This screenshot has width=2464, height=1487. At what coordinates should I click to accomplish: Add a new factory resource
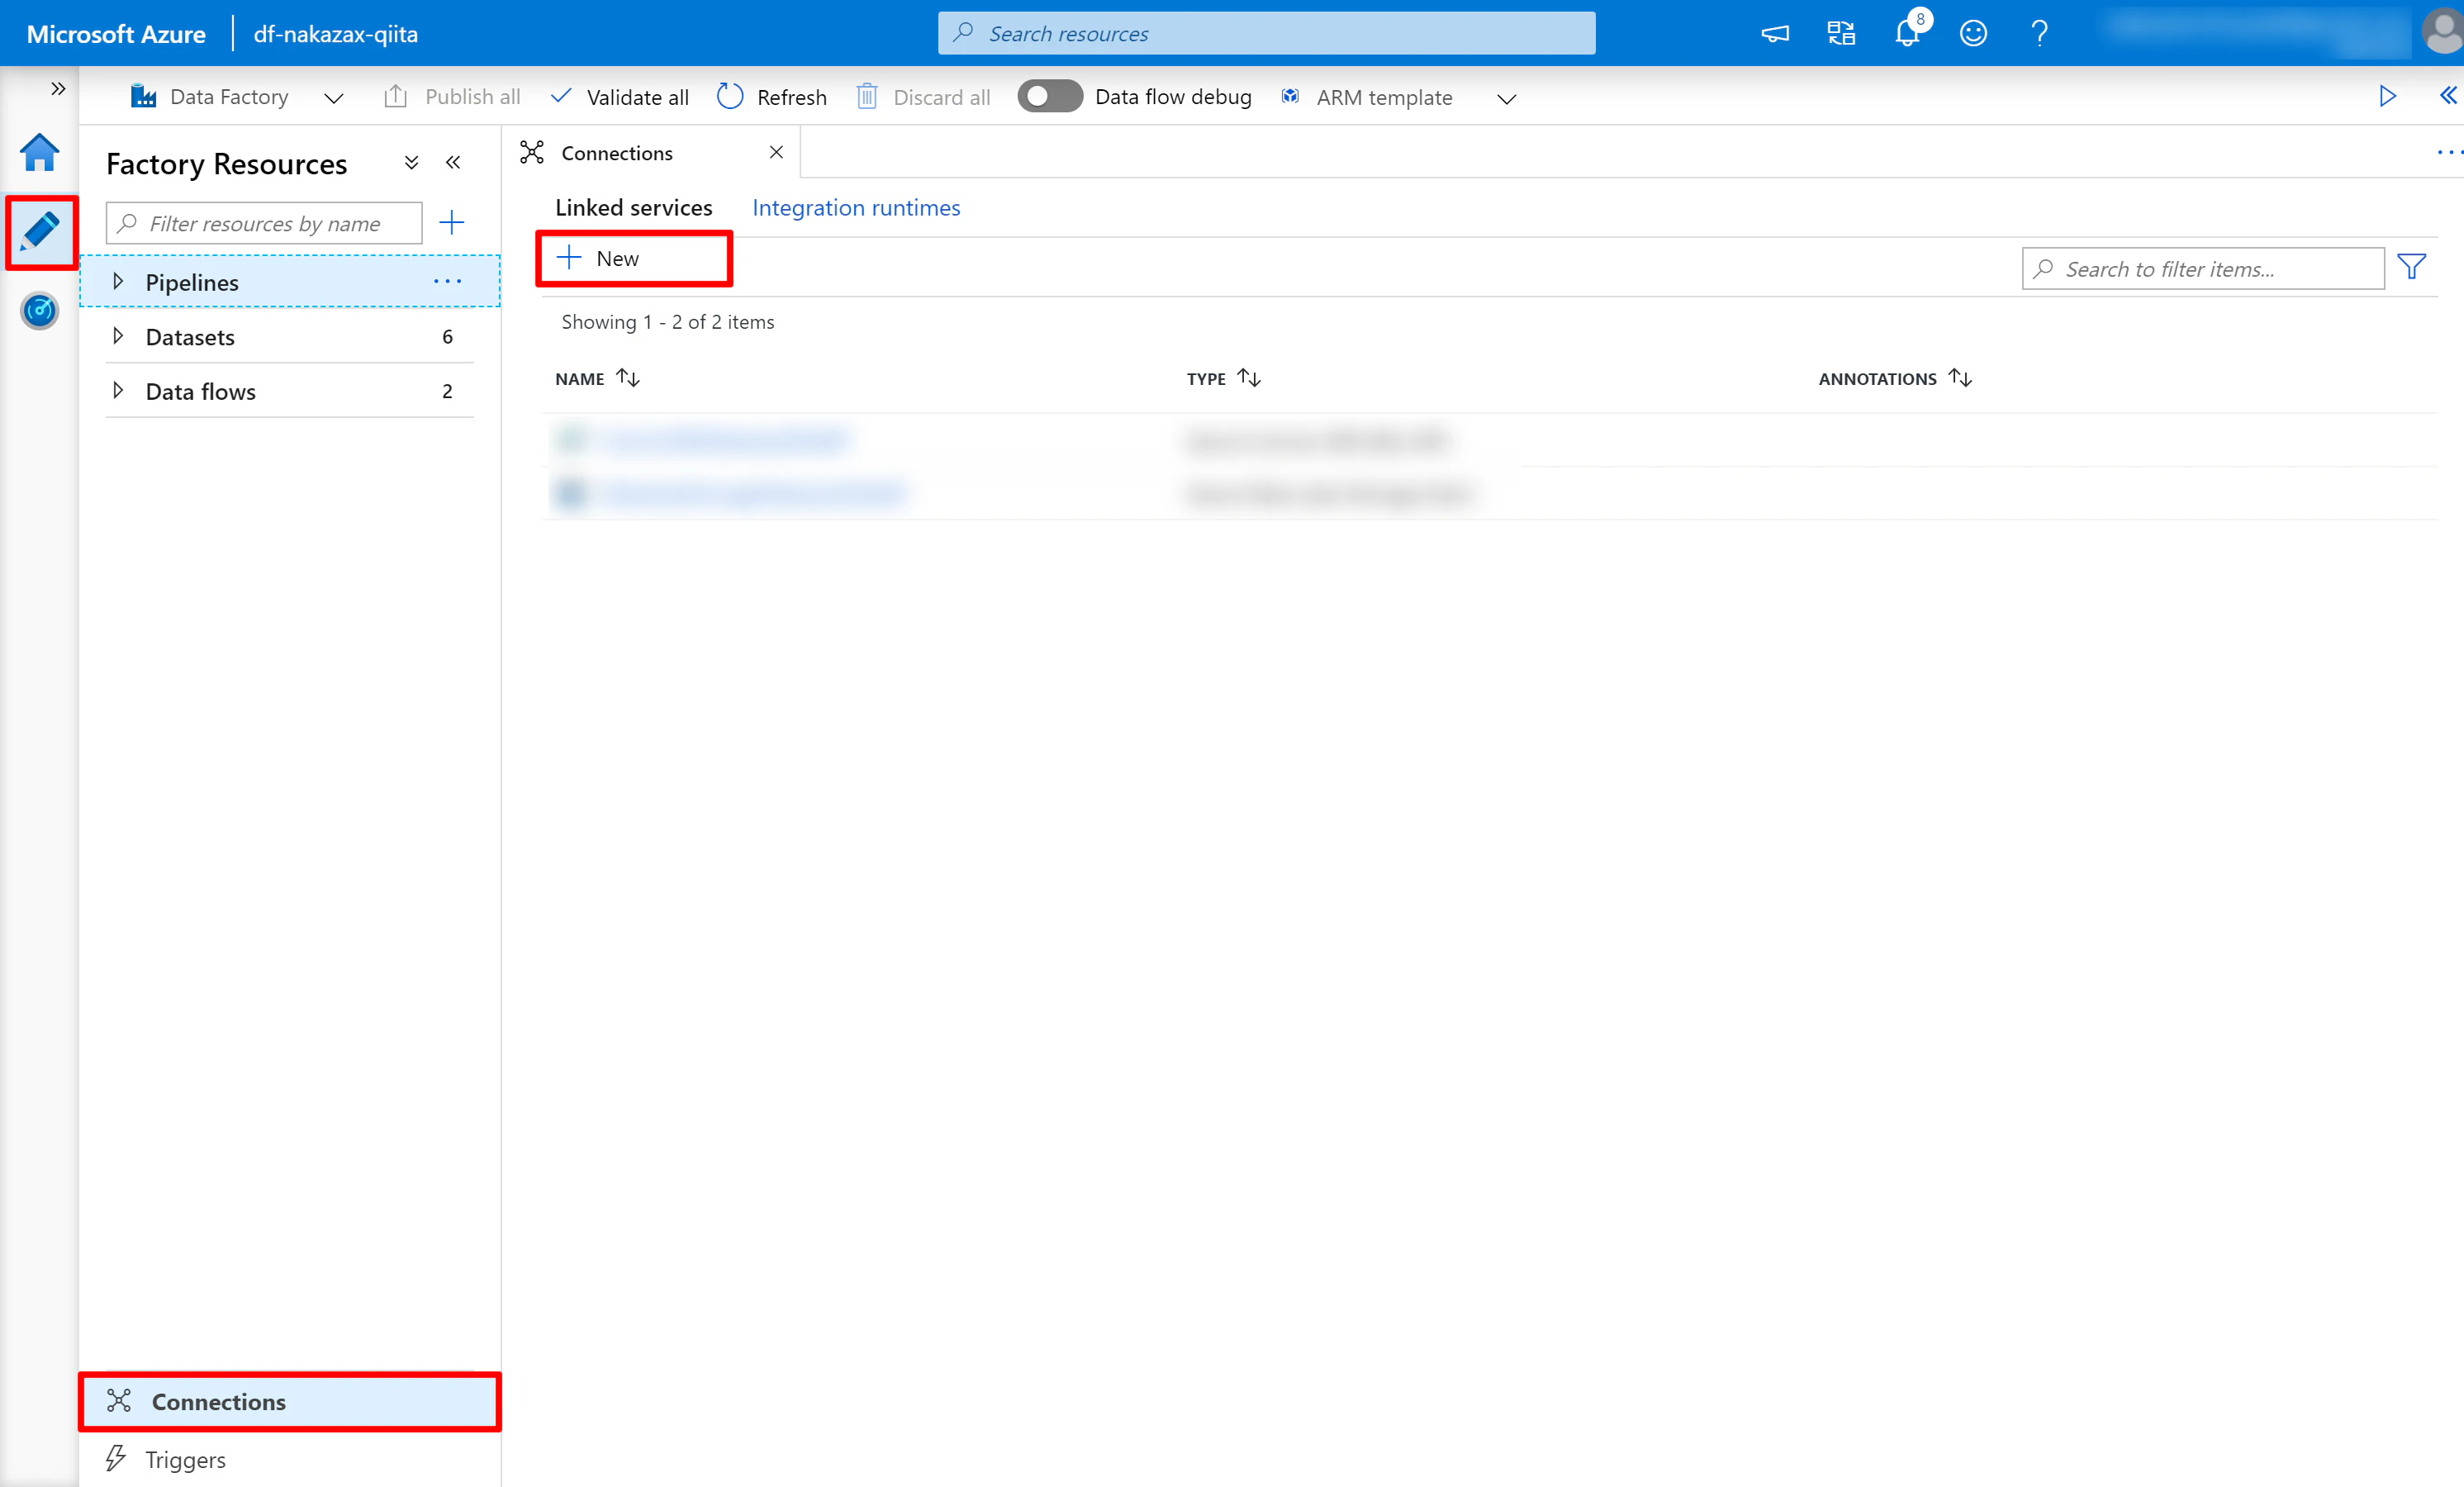[x=452, y=222]
